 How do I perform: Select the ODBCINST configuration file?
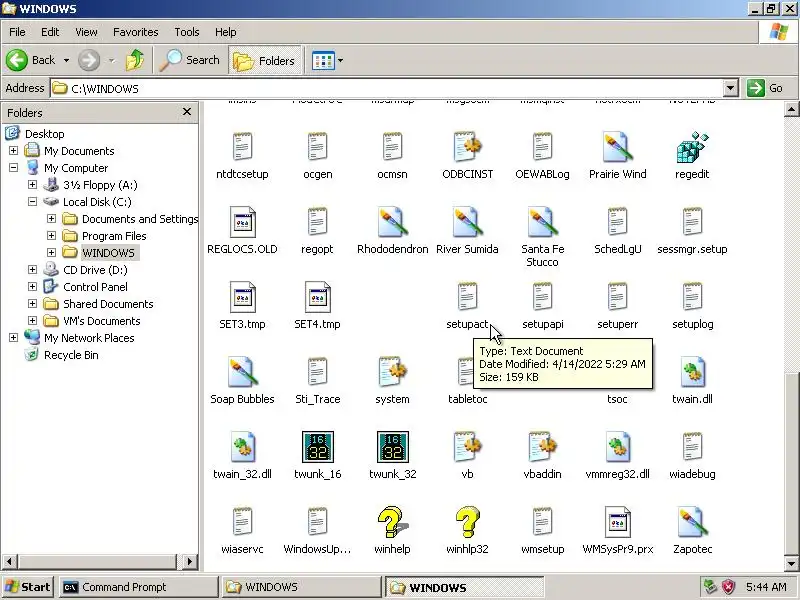point(467,147)
